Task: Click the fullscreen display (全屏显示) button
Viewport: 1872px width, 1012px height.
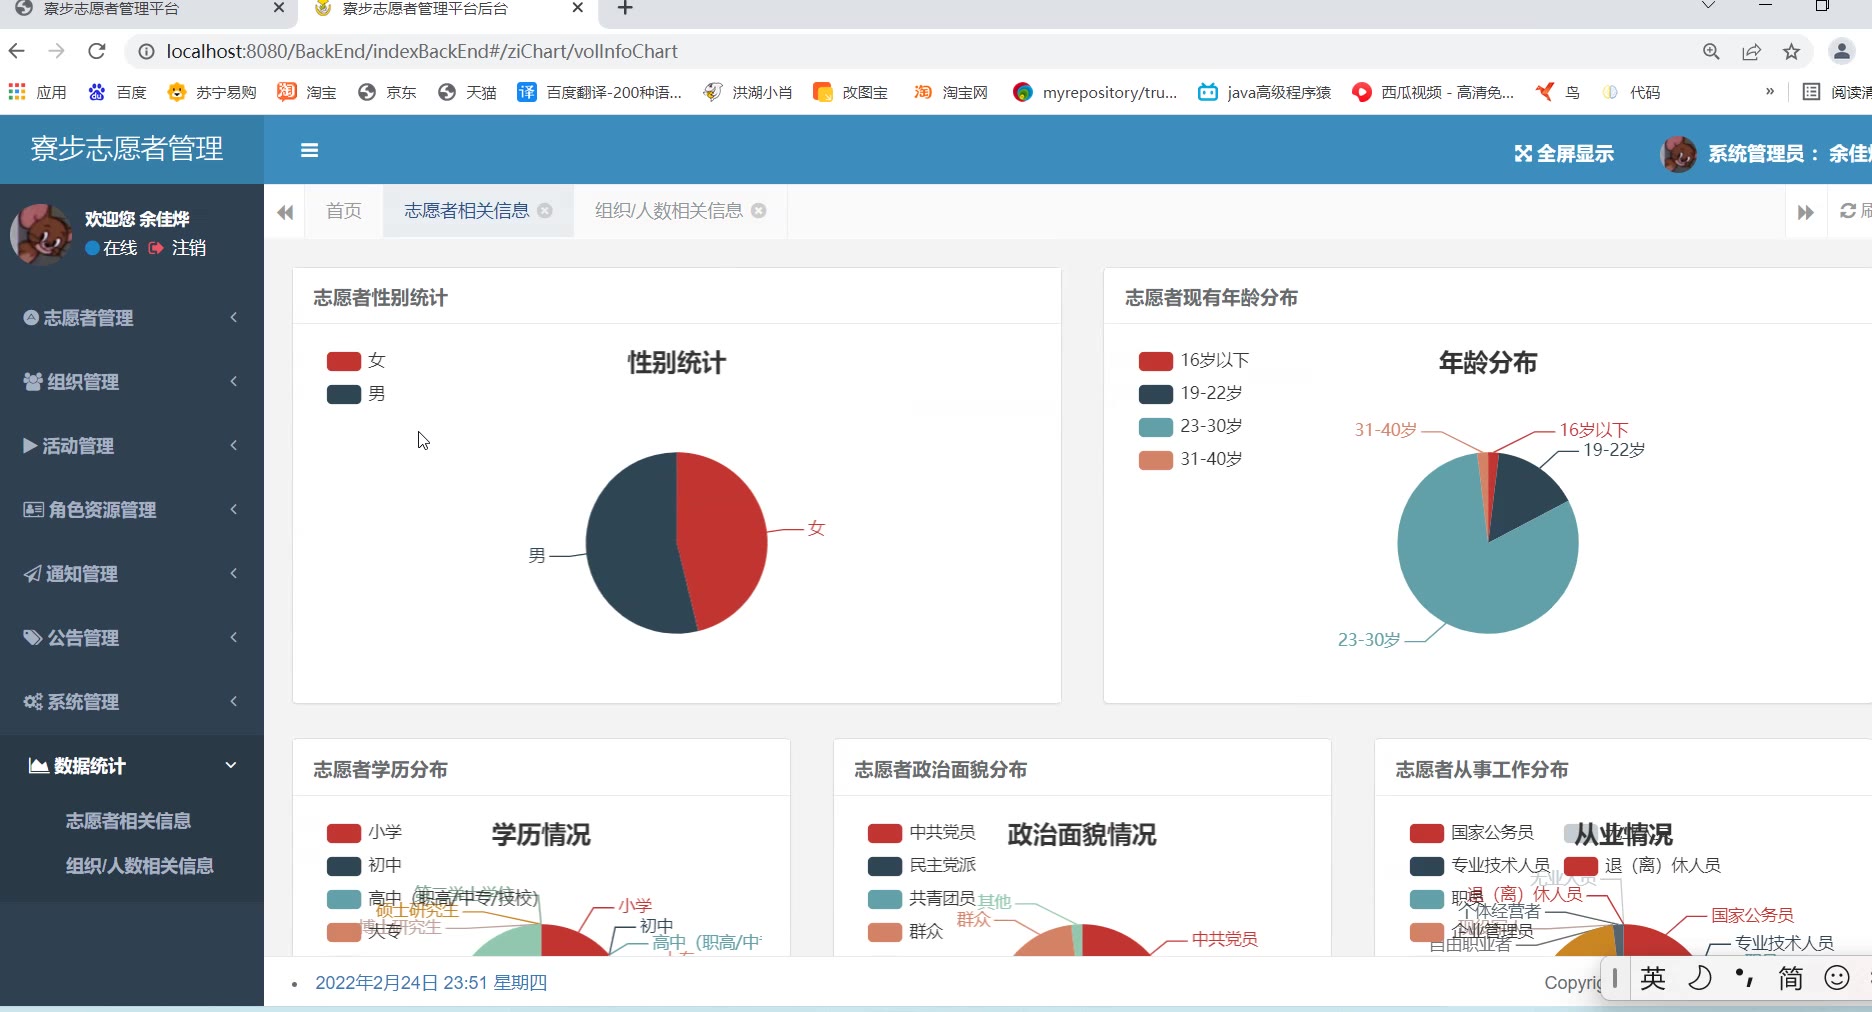Action: tap(1564, 153)
